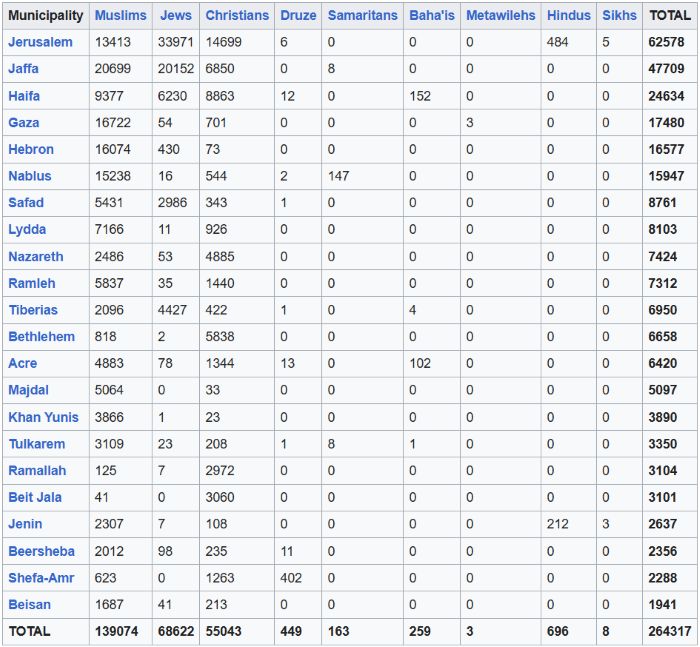Open the Jenin municipality link

pyautogui.click(x=25, y=524)
